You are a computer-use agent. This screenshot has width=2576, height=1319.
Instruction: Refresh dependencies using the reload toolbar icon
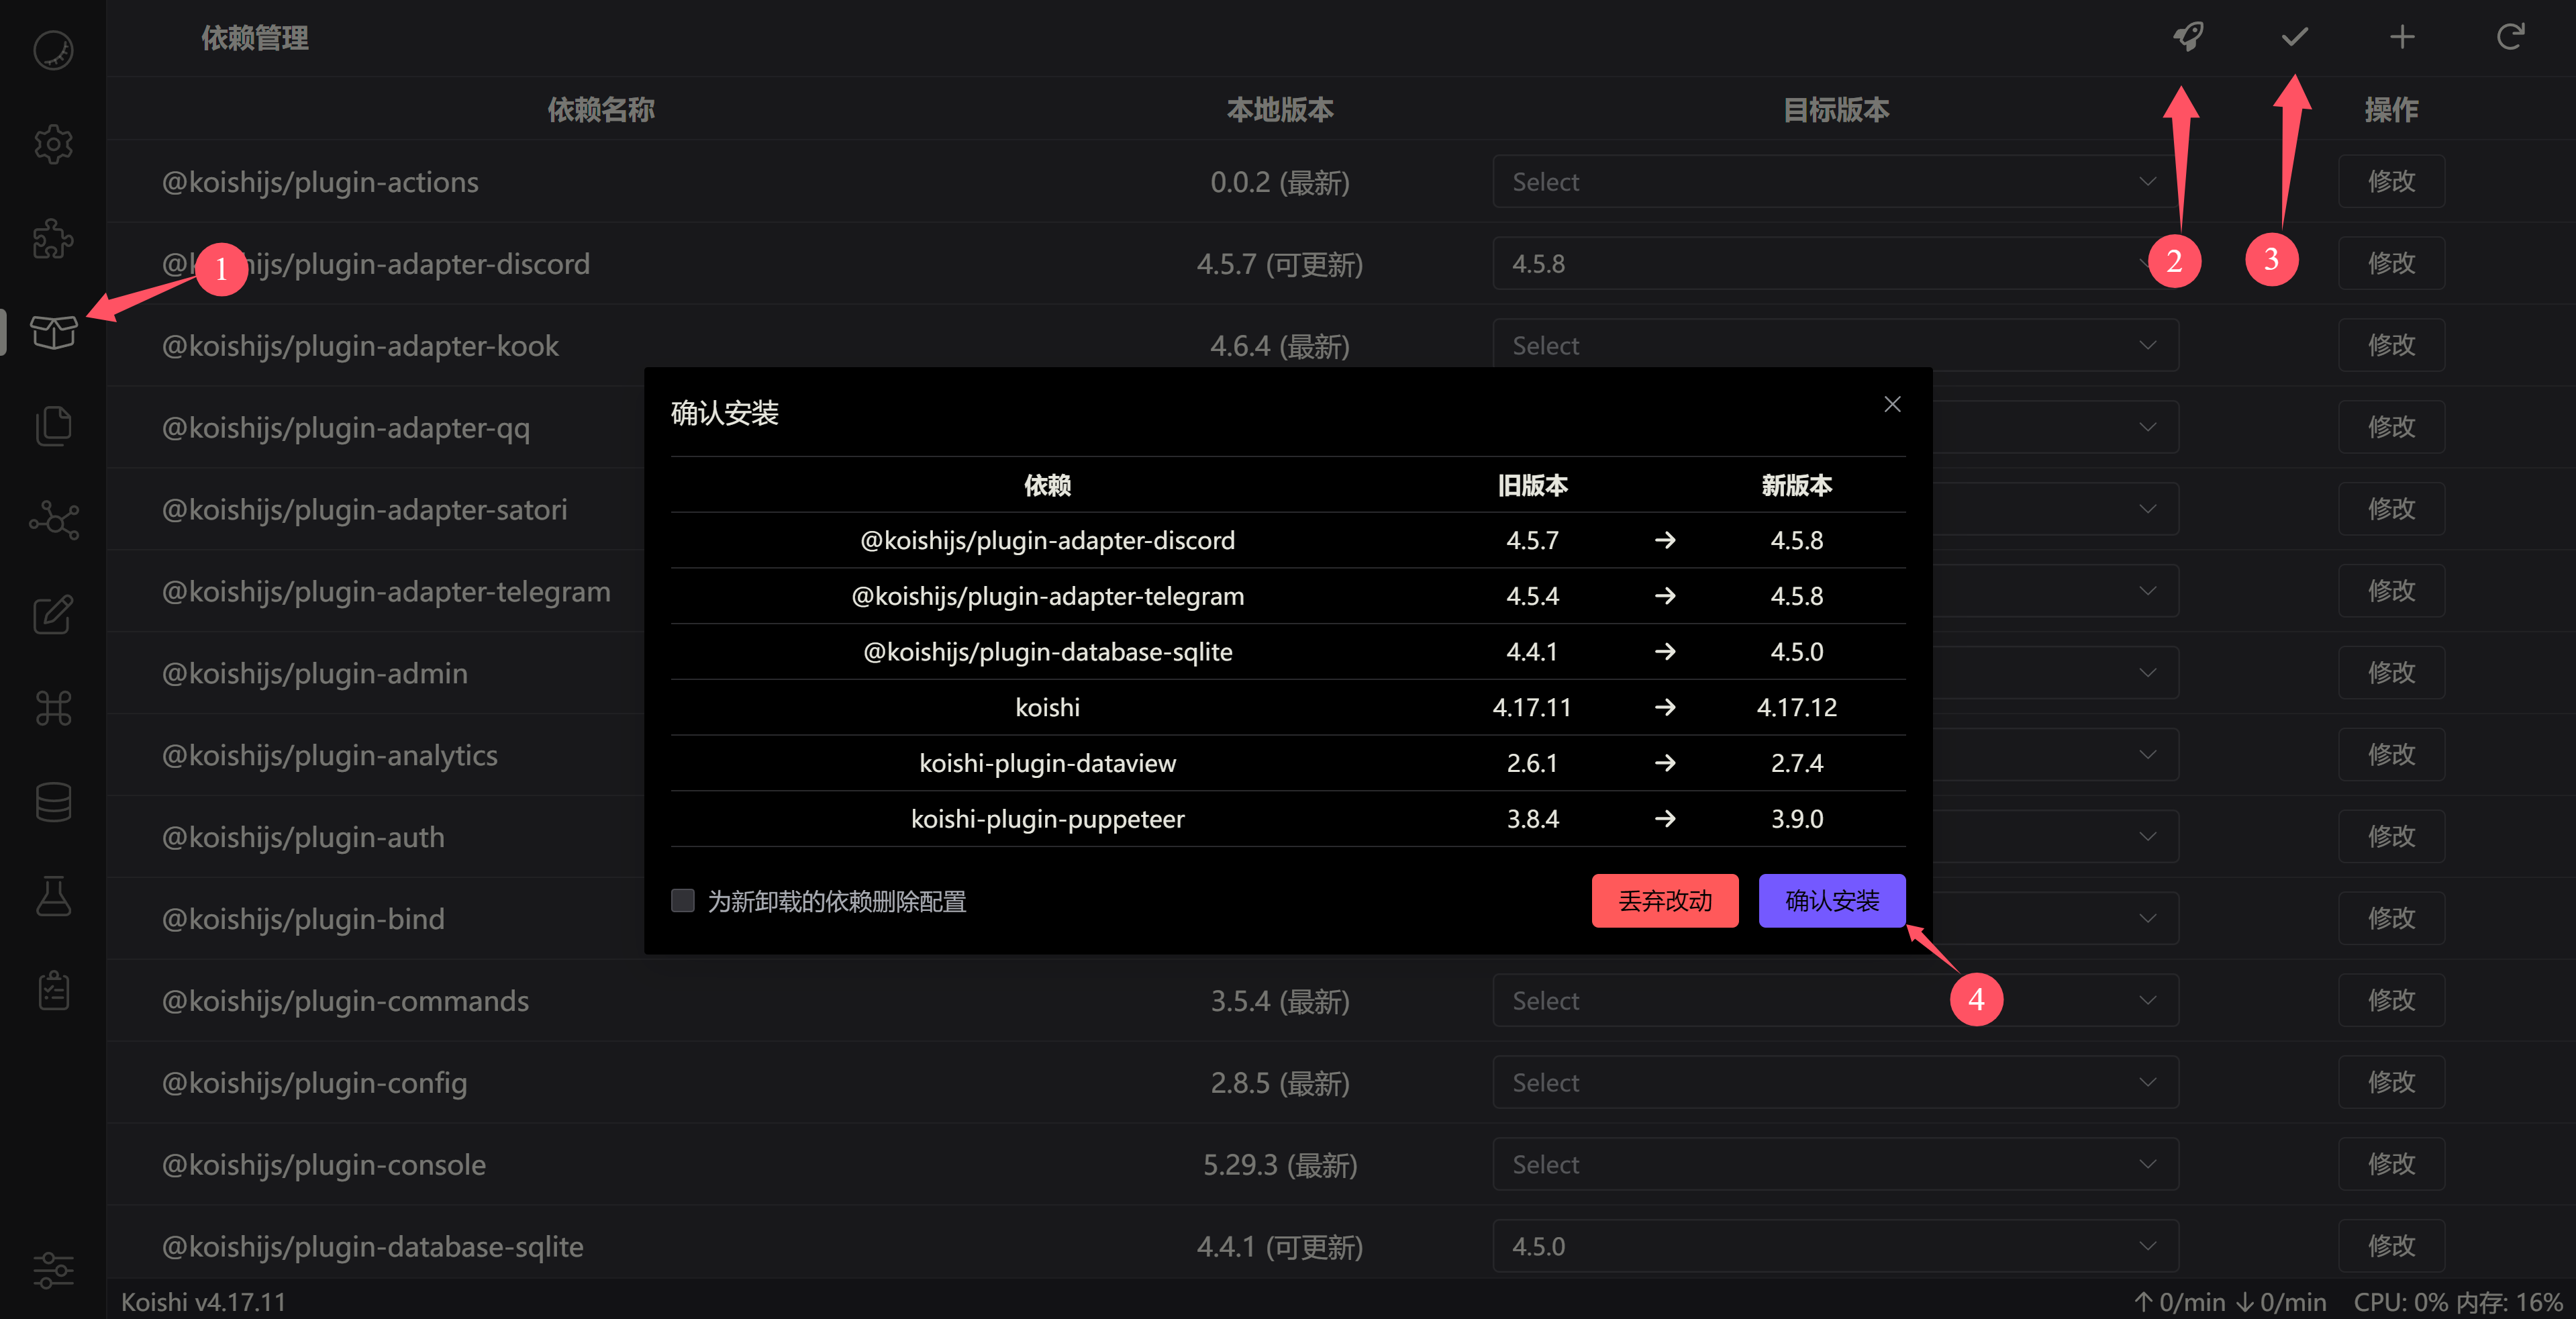click(x=2511, y=37)
